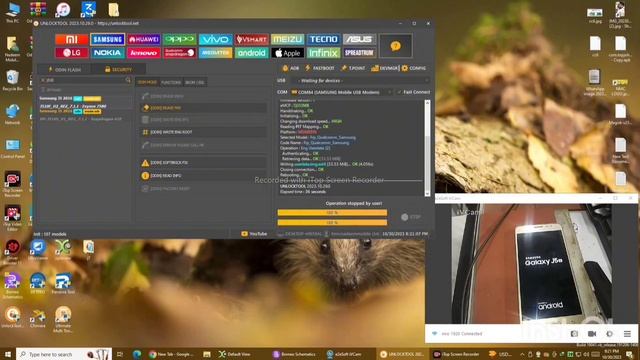The width and height of the screenshot is (640, 360).
Task: Click the STOP button
Action: (411, 217)
